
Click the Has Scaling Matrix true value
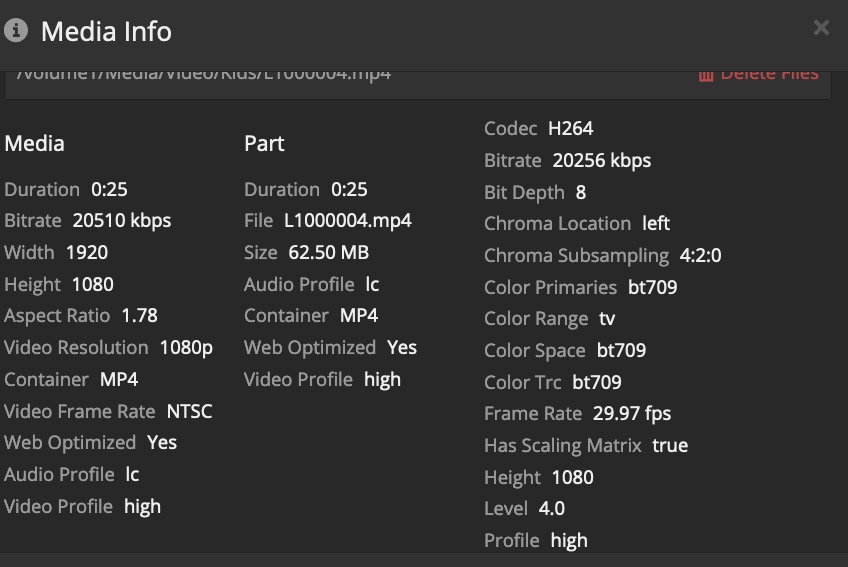point(670,445)
